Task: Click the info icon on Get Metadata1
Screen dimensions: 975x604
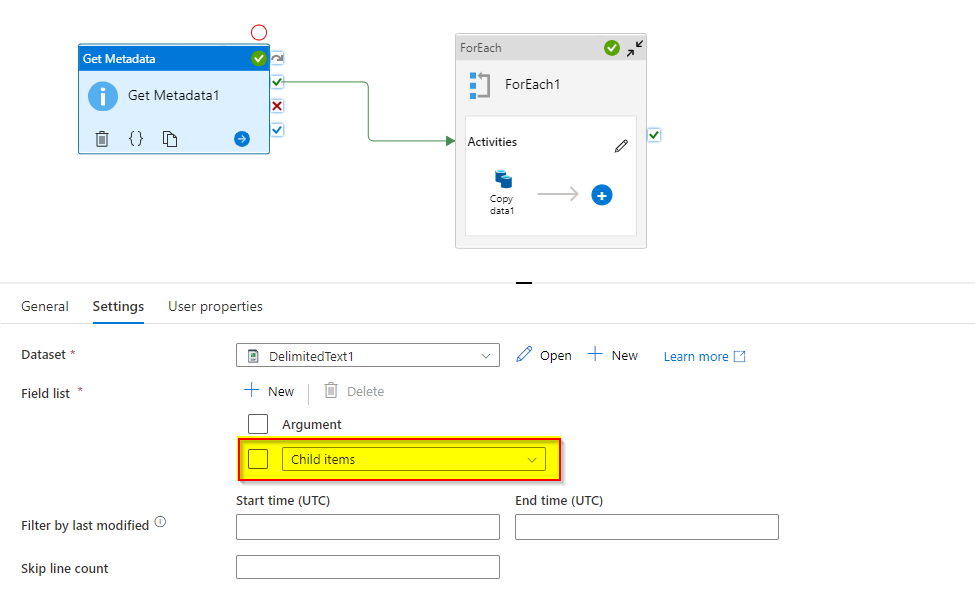Action: click(x=103, y=96)
